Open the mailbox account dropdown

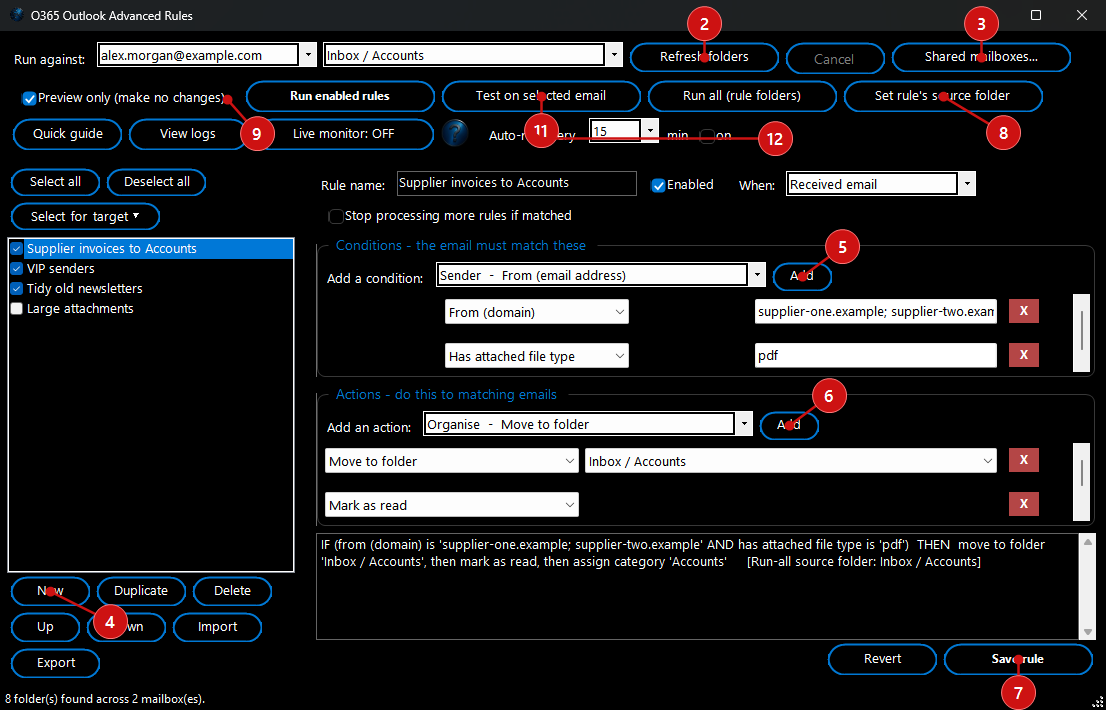pyautogui.click(x=308, y=55)
